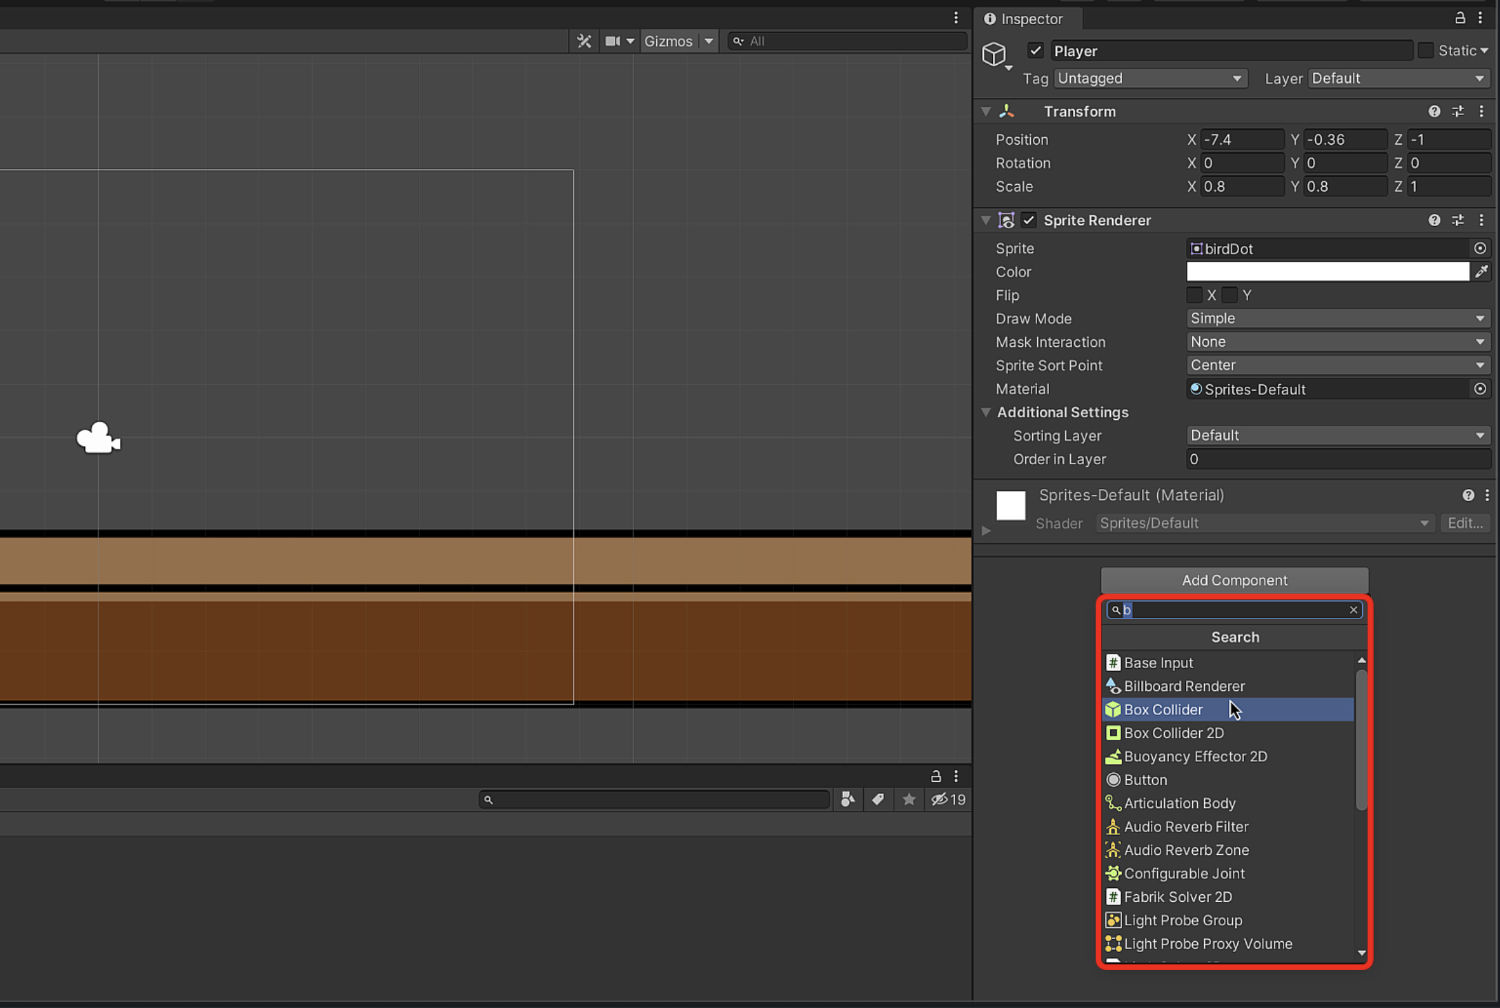Open the Sprite Sort Point dropdown
The image size is (1500, 1008).
[x=1338, y=366]
